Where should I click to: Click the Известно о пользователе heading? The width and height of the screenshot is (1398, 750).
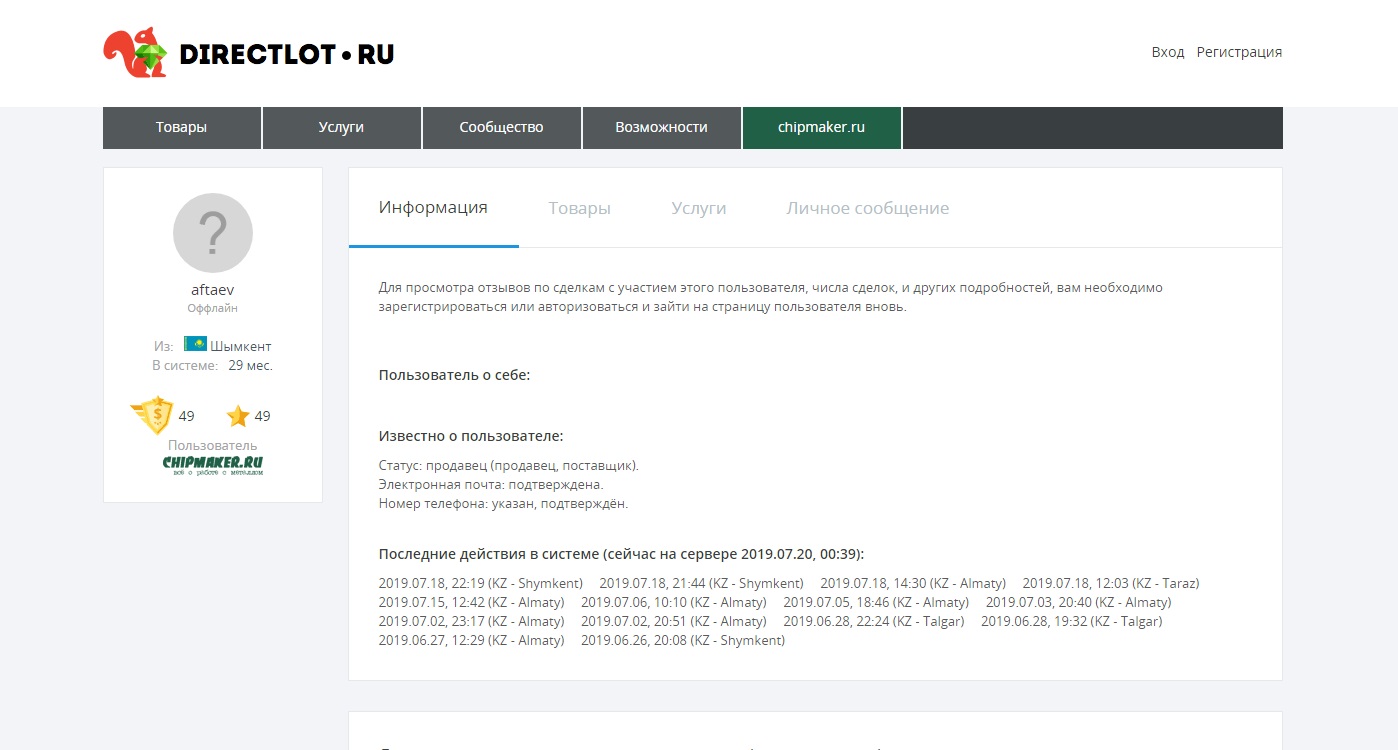[471, 436]
